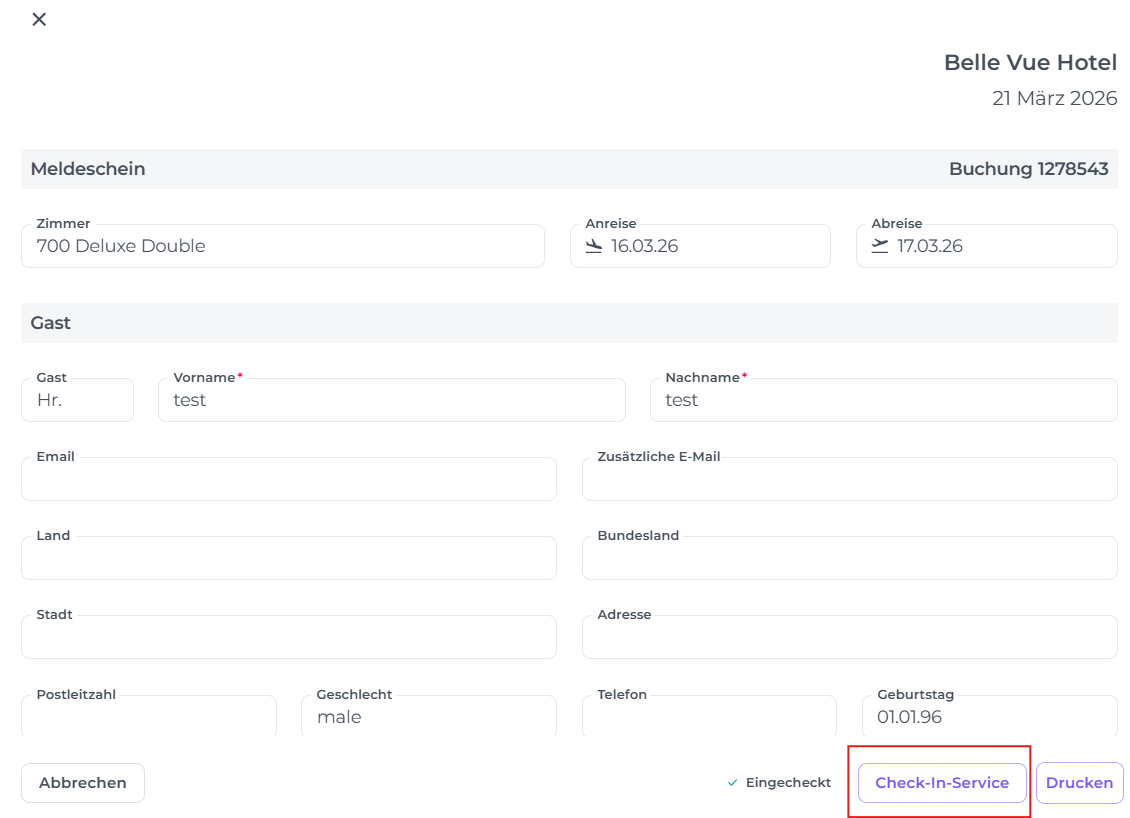Select the Postleitzahl input field
The width and height of the screenshot is (1130, 818).
[x=148, y=717]
